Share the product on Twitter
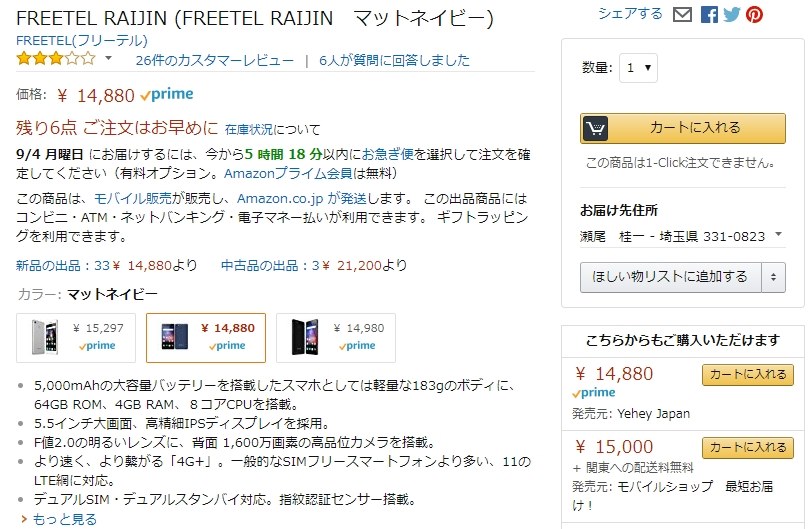 [x=731, y=15]
